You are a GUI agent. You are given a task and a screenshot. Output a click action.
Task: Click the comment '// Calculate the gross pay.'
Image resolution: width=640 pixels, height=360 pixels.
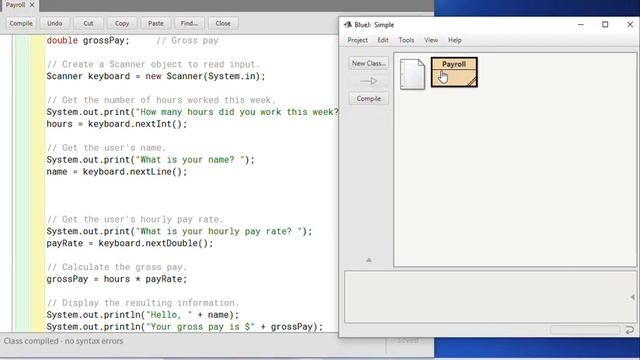pos(117,267)
